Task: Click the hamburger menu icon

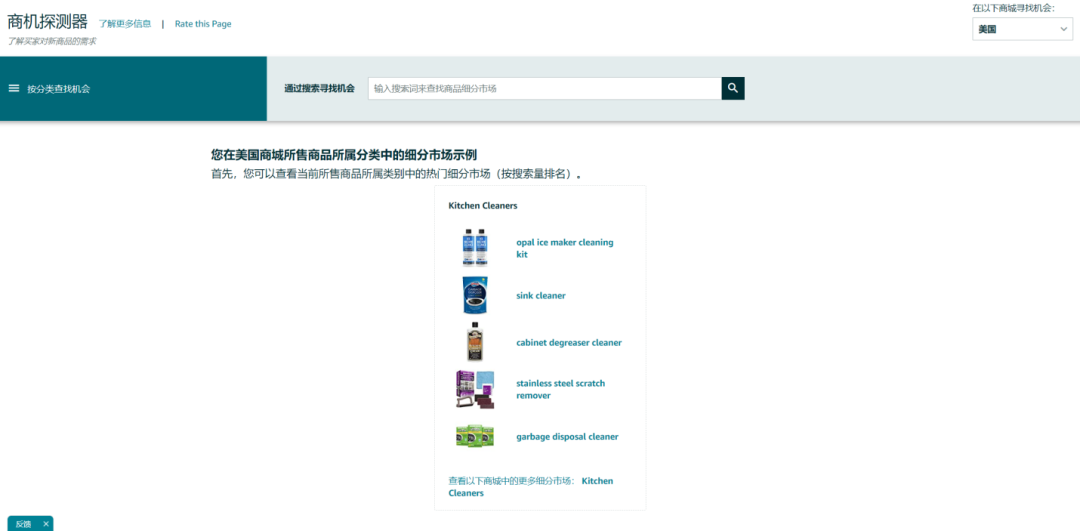Action: pos(14,88)
